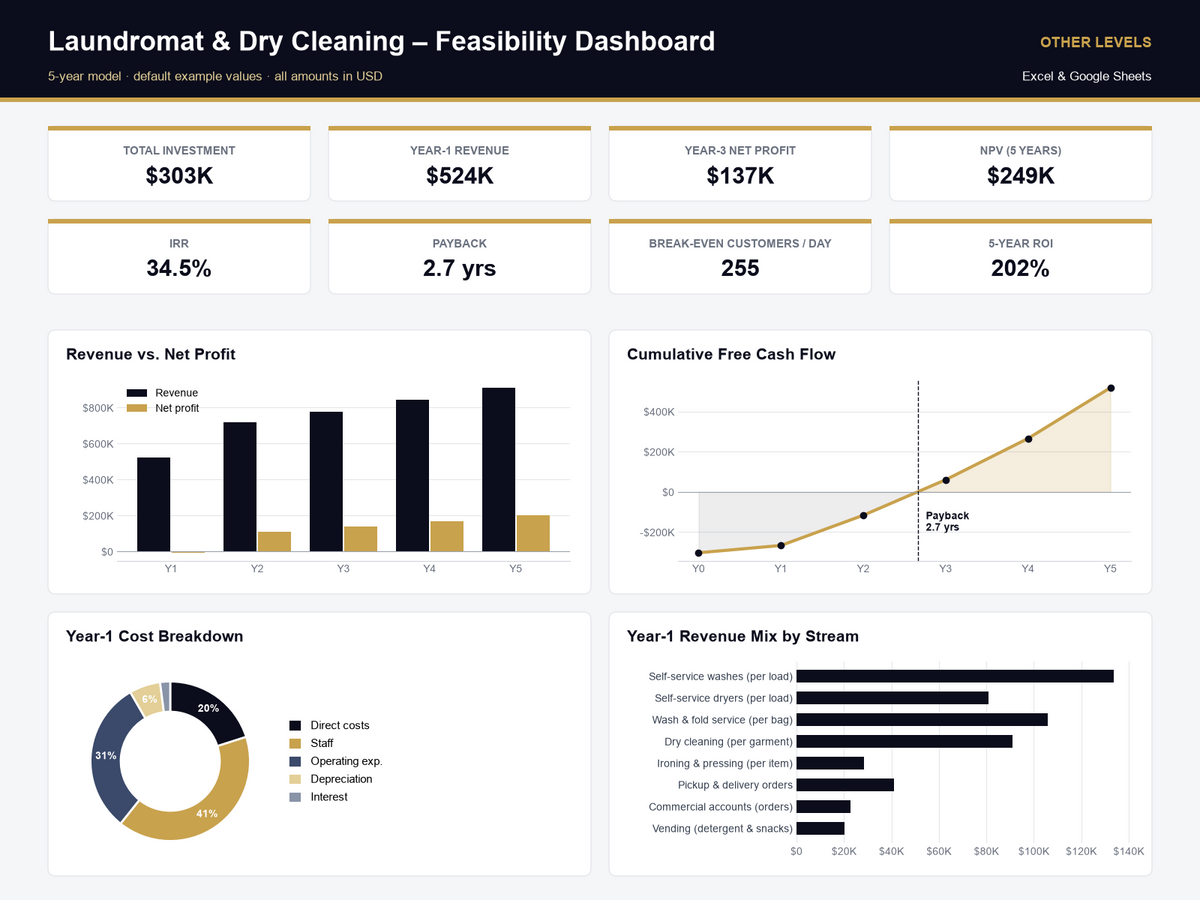1200x900 pixels.
Task: Click the Y0 cash flow data point
Action: (x=698, y=553)
